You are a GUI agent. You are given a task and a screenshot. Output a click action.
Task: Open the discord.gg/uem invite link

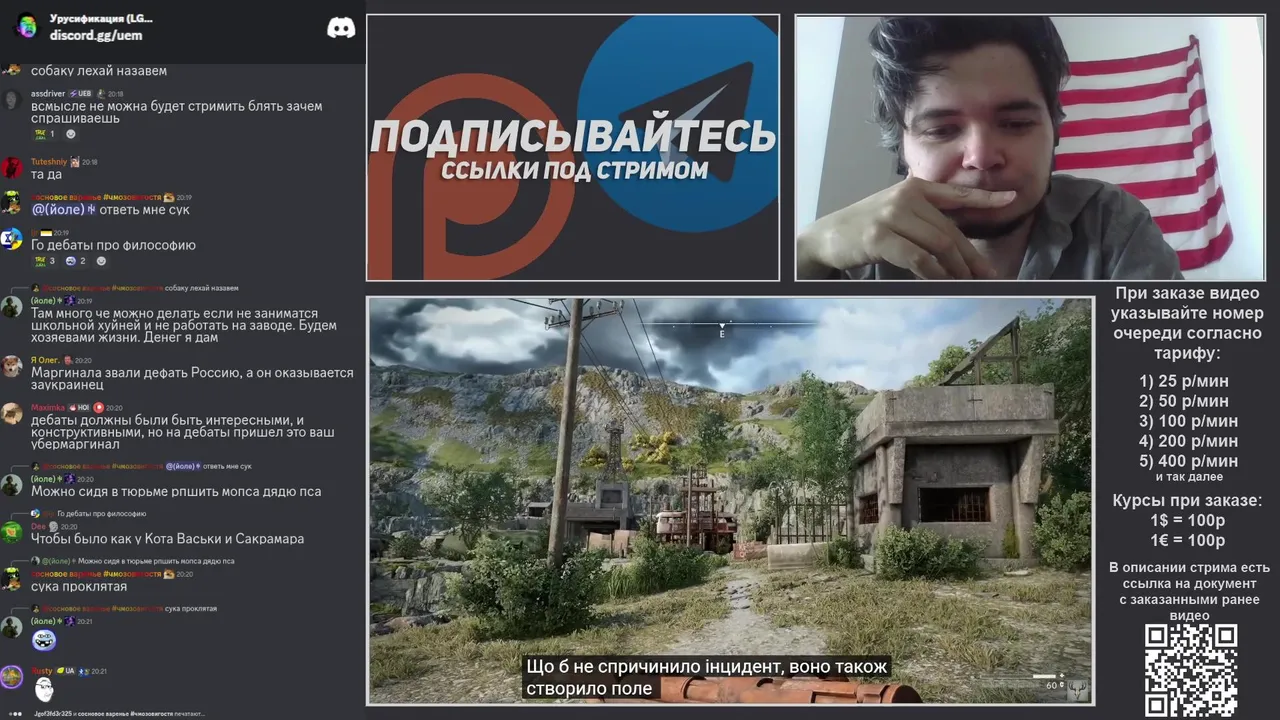click(x=96, y=35)
